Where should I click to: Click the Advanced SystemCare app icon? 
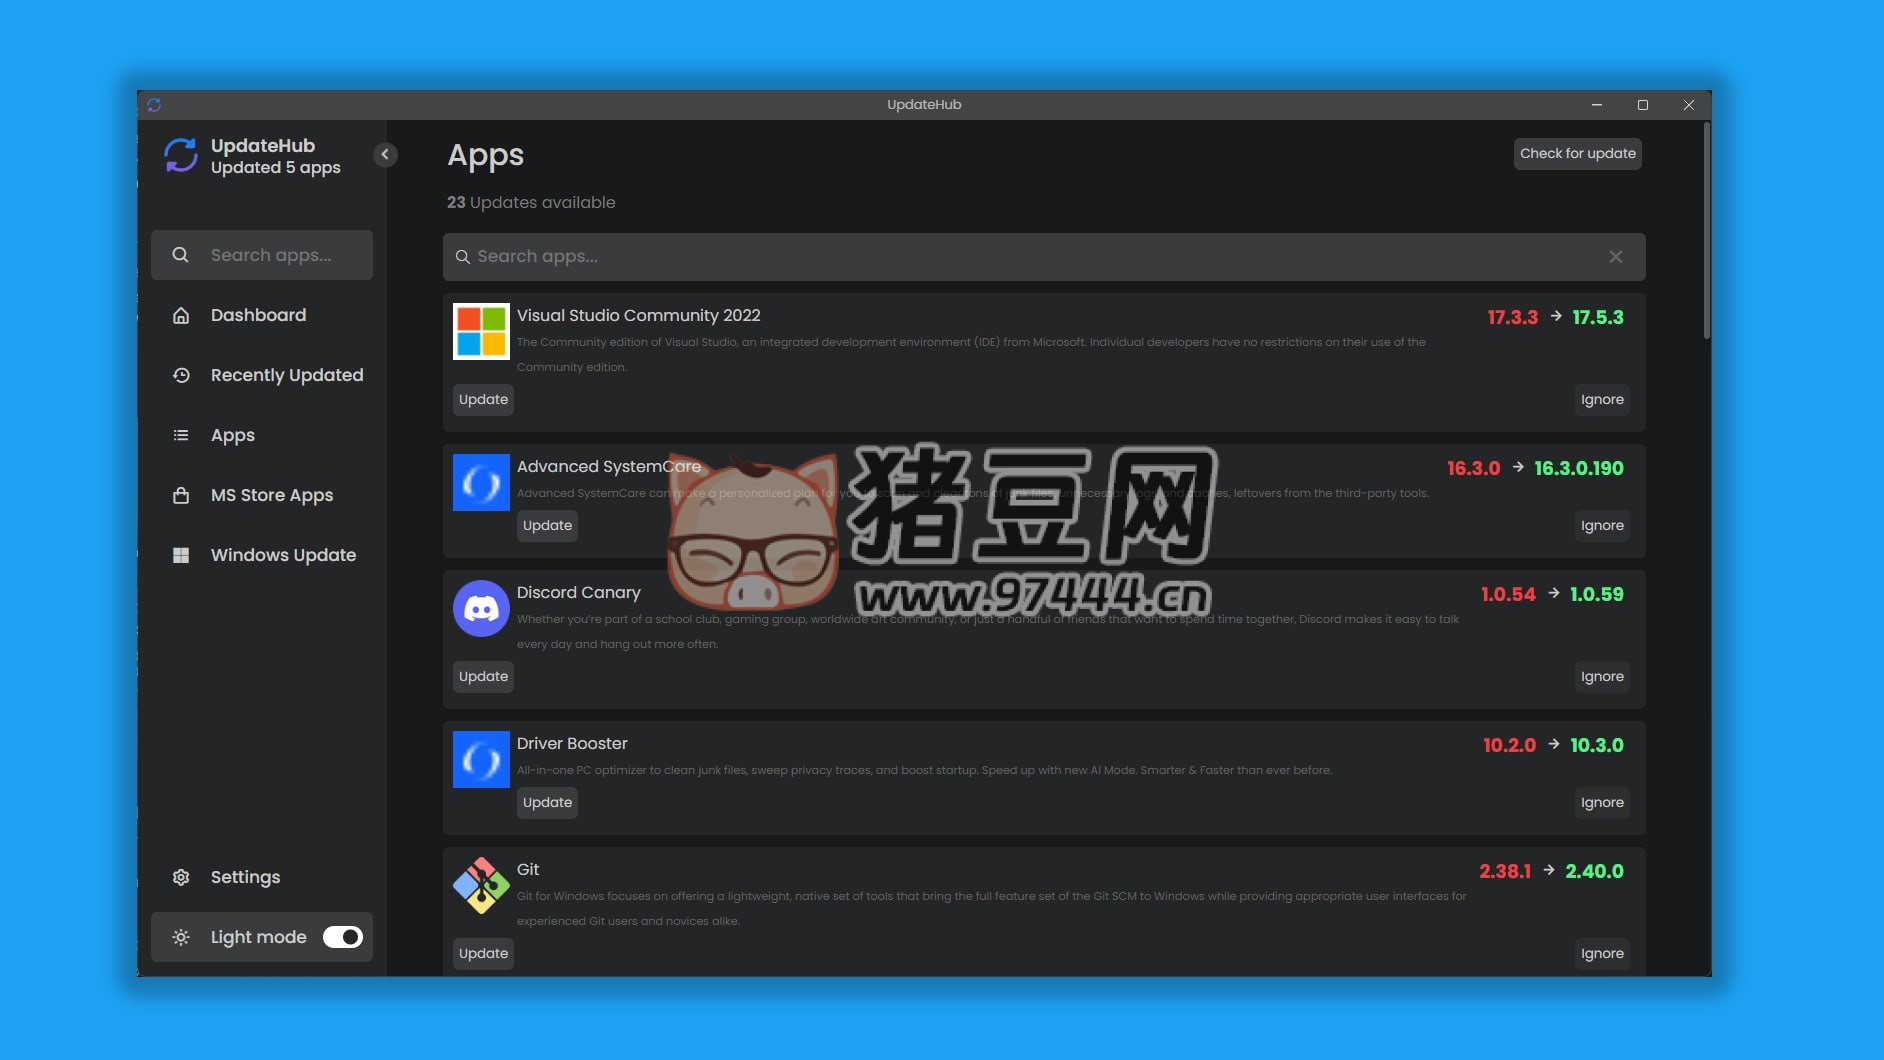point(481,482)
